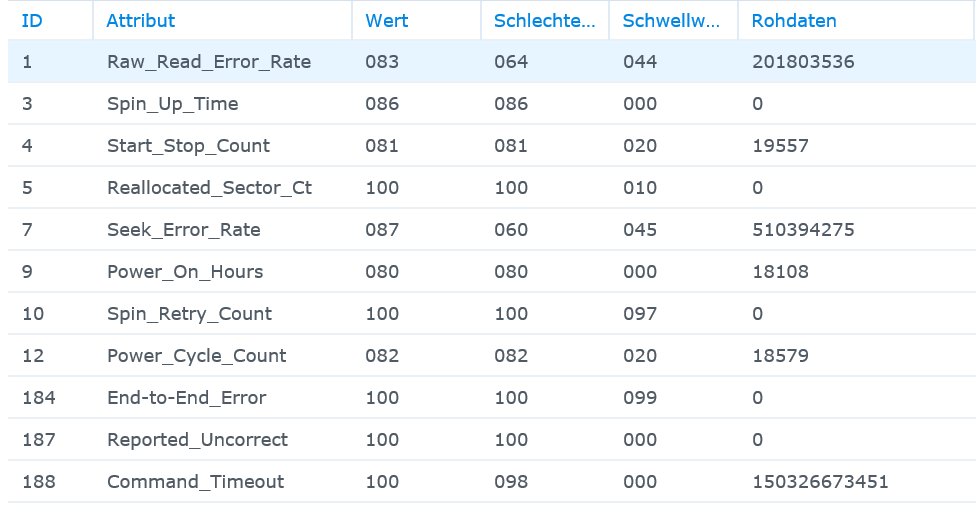Select the Seek_Error_Rate row
Screen dimensions: 976x505
pyautogui.click(x=492, y=230)
